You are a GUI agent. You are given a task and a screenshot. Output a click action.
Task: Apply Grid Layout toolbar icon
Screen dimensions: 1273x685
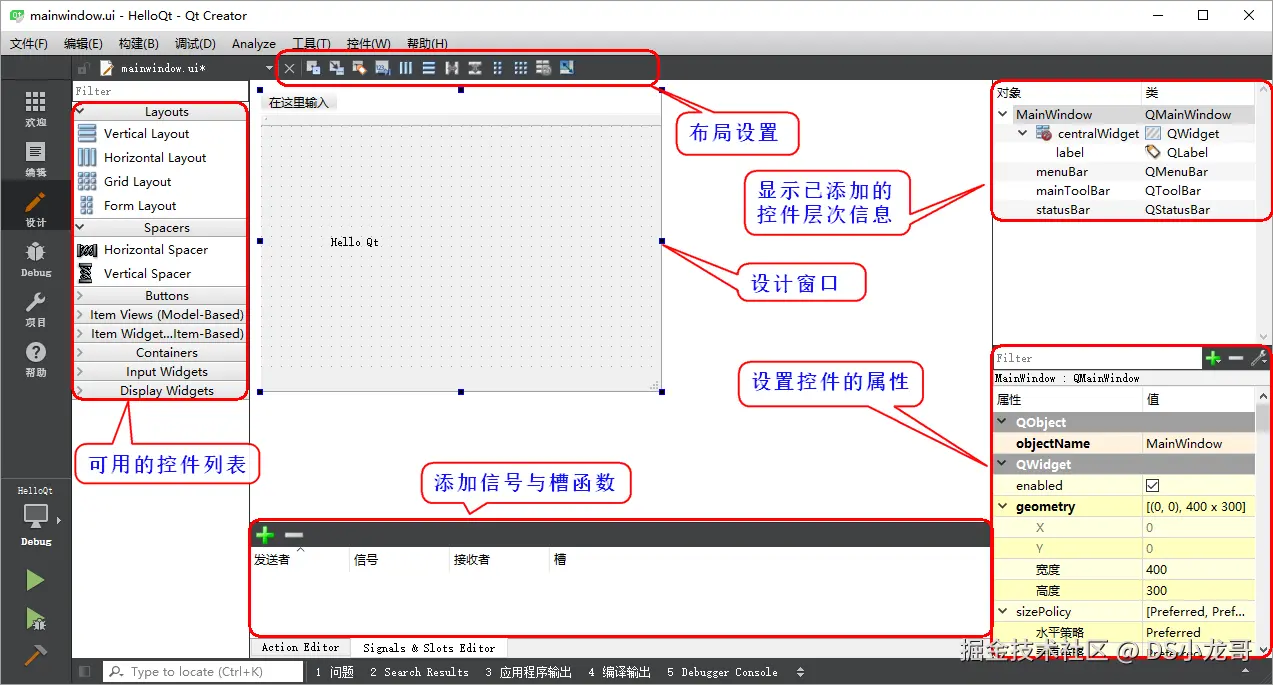coord(520,68)
